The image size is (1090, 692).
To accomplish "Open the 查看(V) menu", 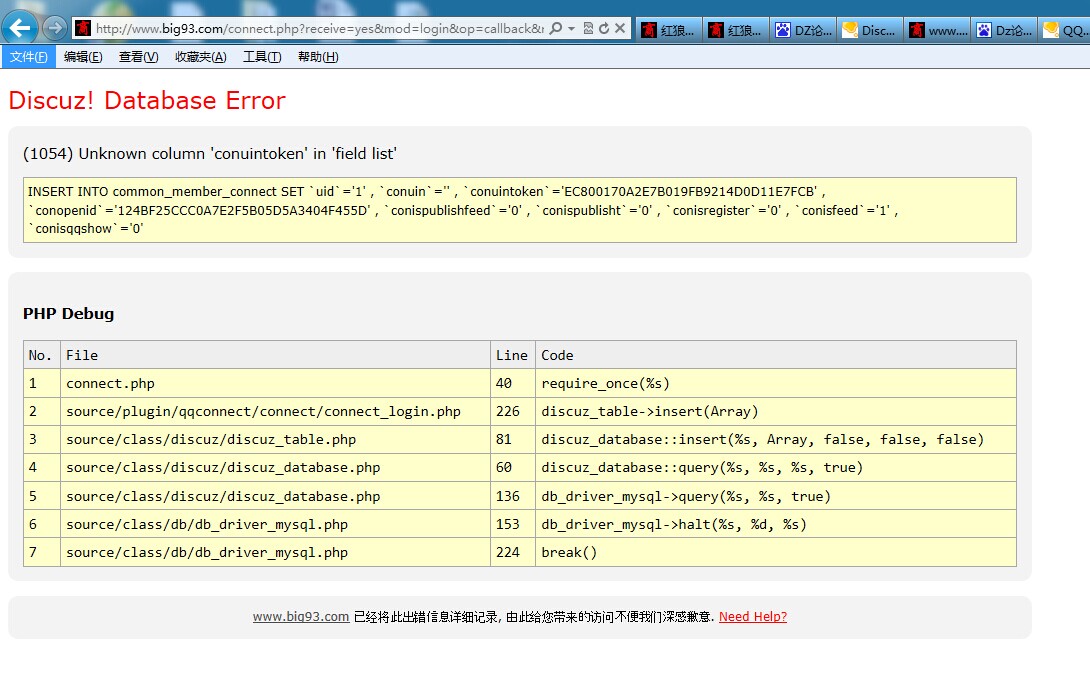I will (138, 57).
